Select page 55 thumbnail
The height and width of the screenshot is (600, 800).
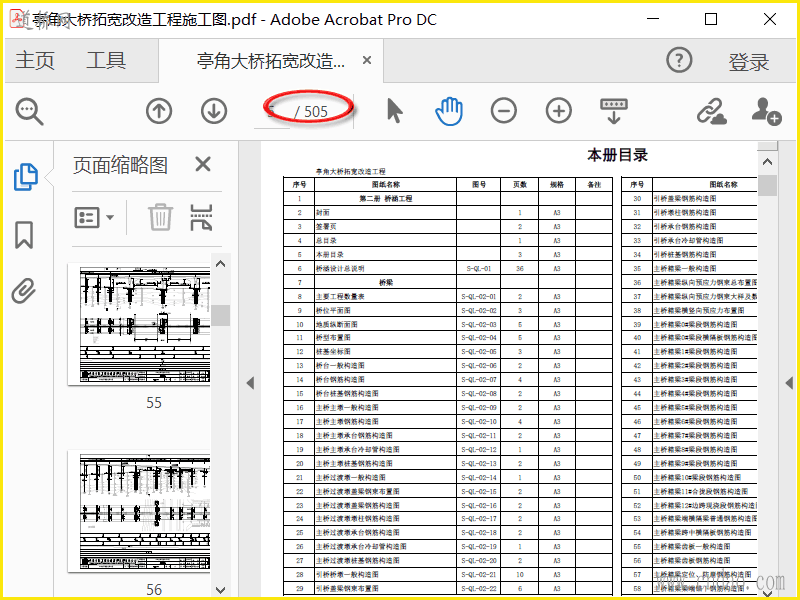pyautogui.click(x=139, y=324)
